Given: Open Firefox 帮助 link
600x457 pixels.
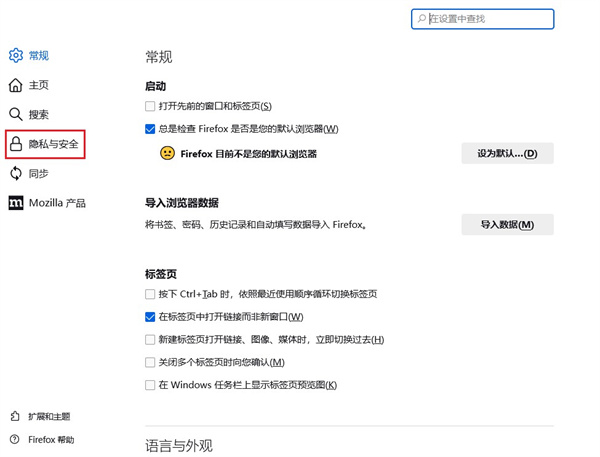Looking at the screenshot, I should (x=42, y=439).
